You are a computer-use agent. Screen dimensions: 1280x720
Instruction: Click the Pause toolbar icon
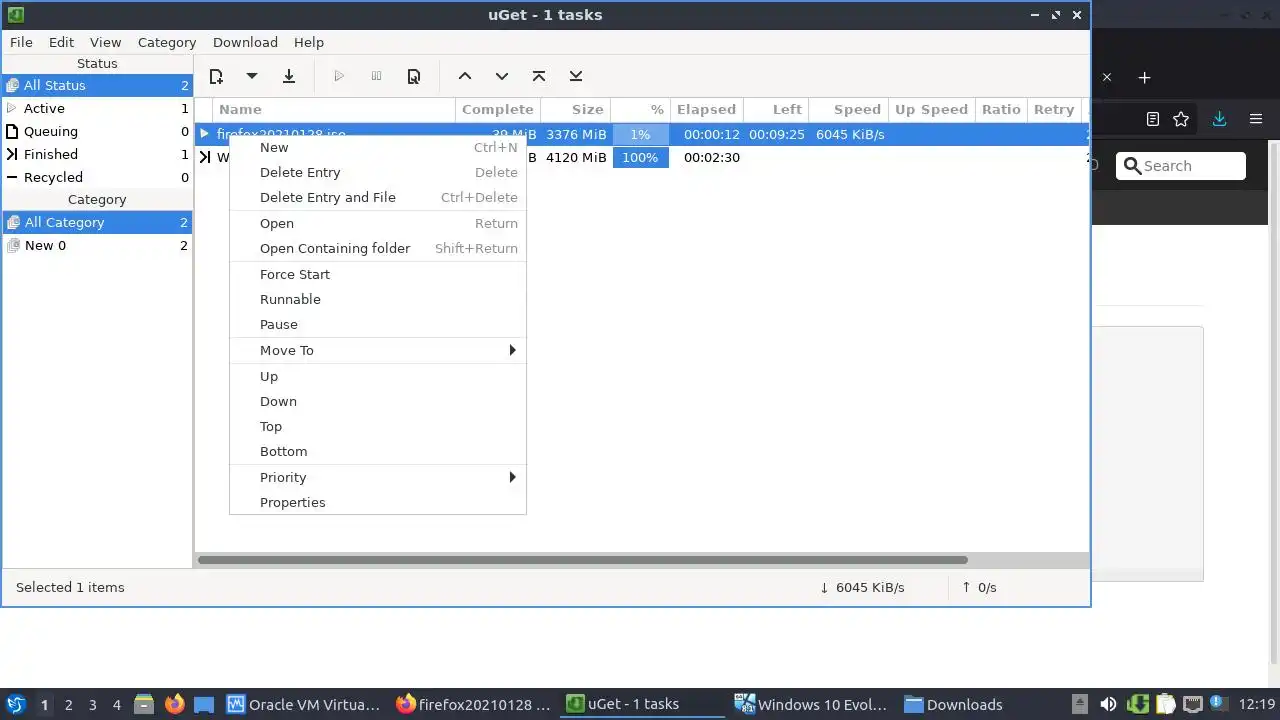pyautogui.click(x=376, y=76)
